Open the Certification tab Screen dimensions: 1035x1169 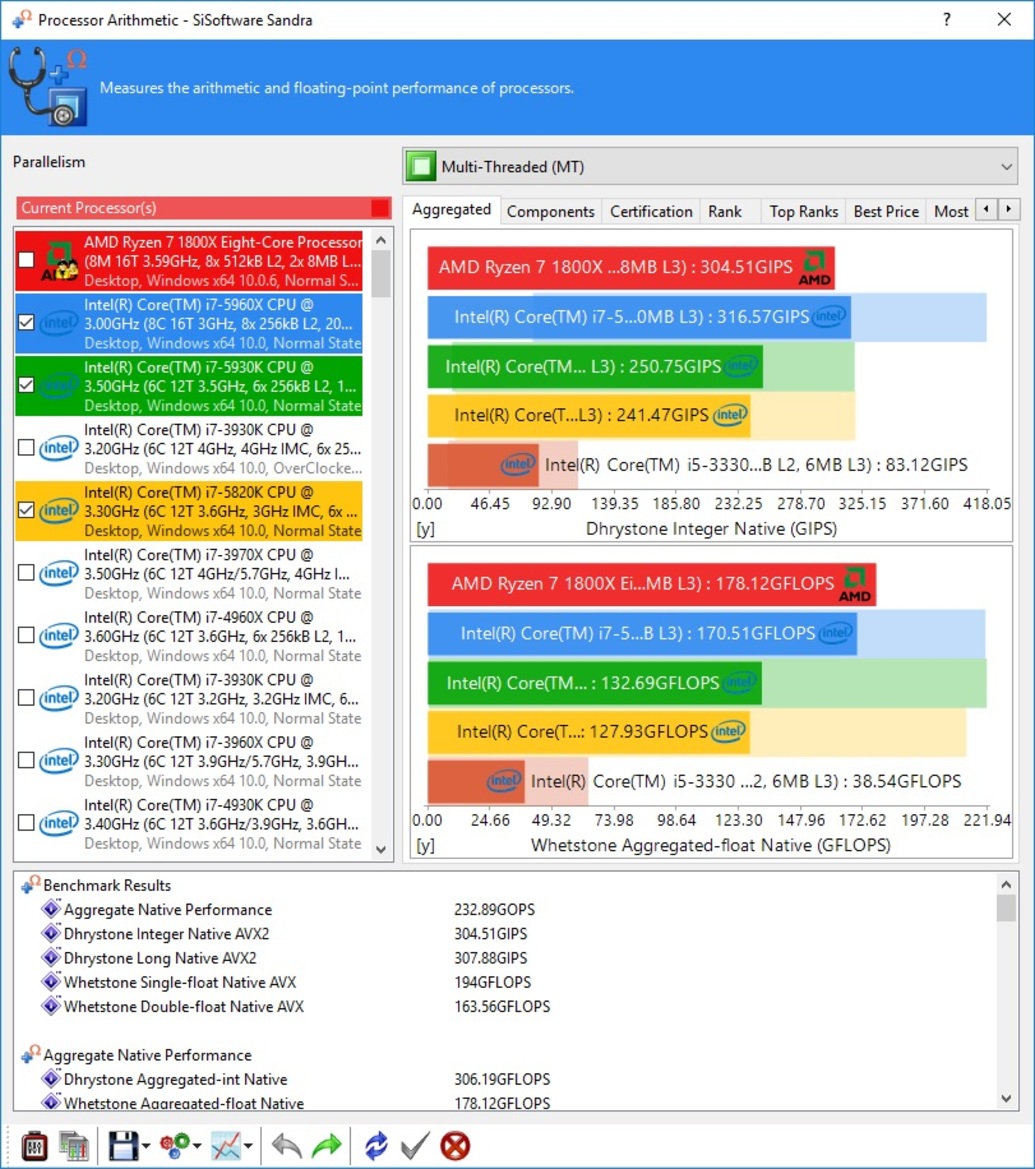[651, 212]
